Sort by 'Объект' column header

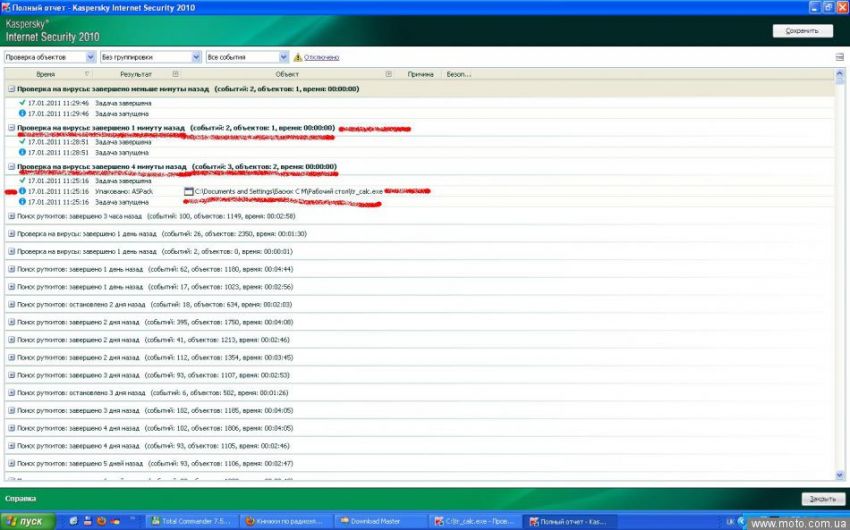(287, 74)
